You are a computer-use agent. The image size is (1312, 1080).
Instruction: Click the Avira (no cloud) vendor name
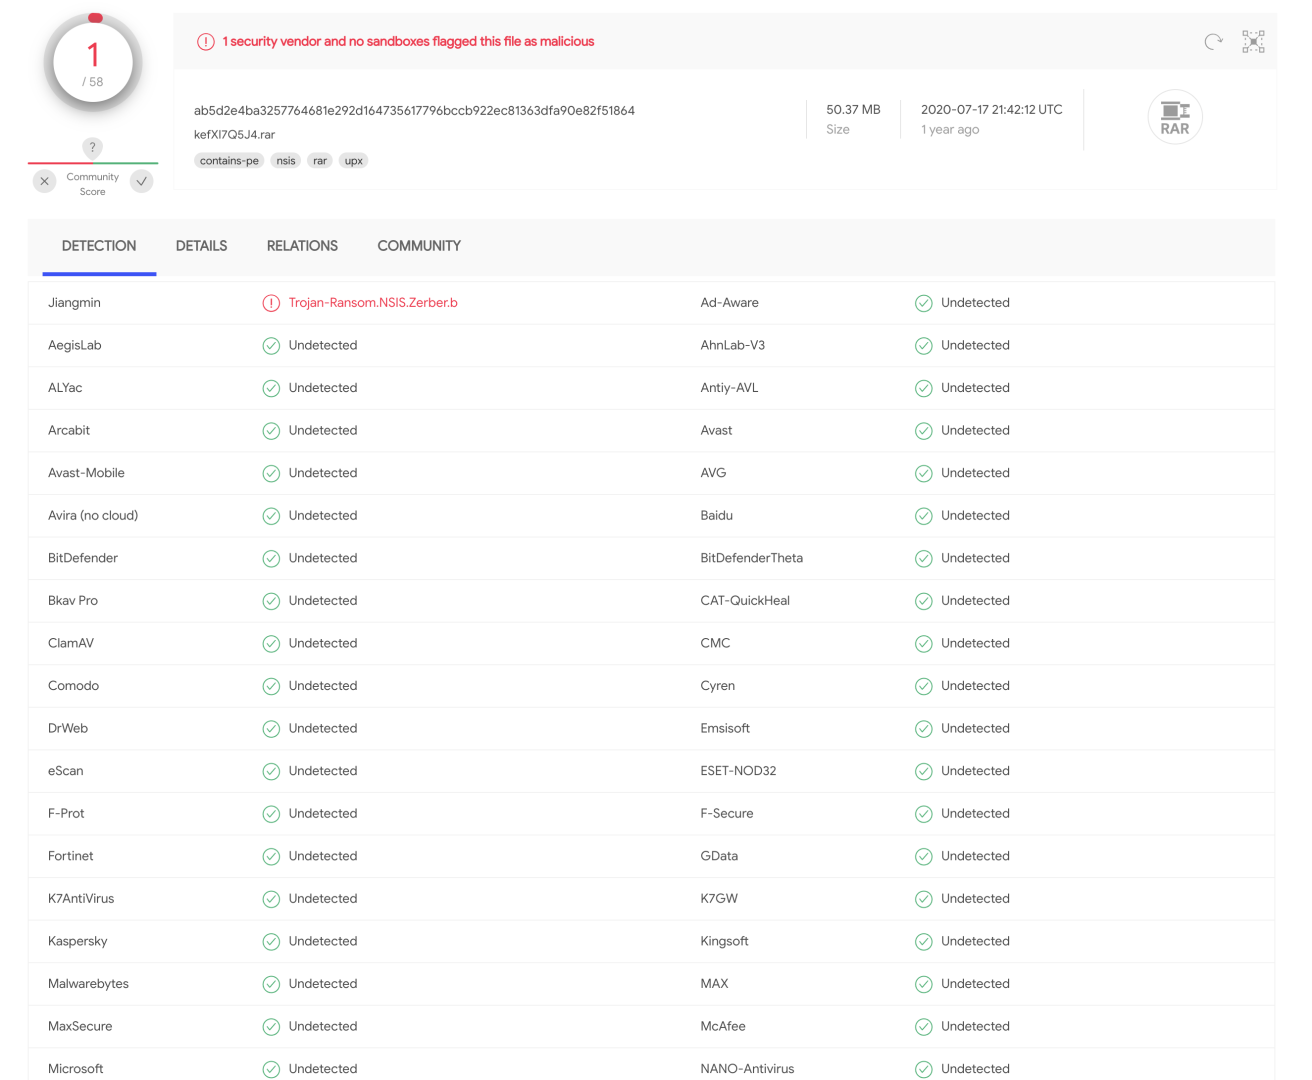click(93, 516)
